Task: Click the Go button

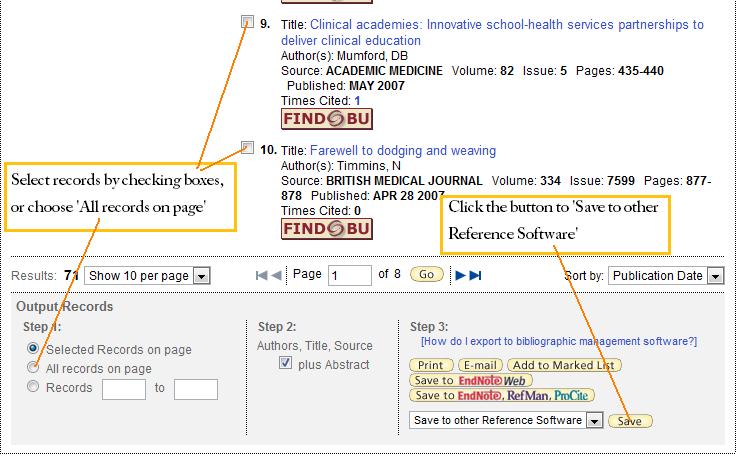Action: pyautogui.click(x=426, y=275)
